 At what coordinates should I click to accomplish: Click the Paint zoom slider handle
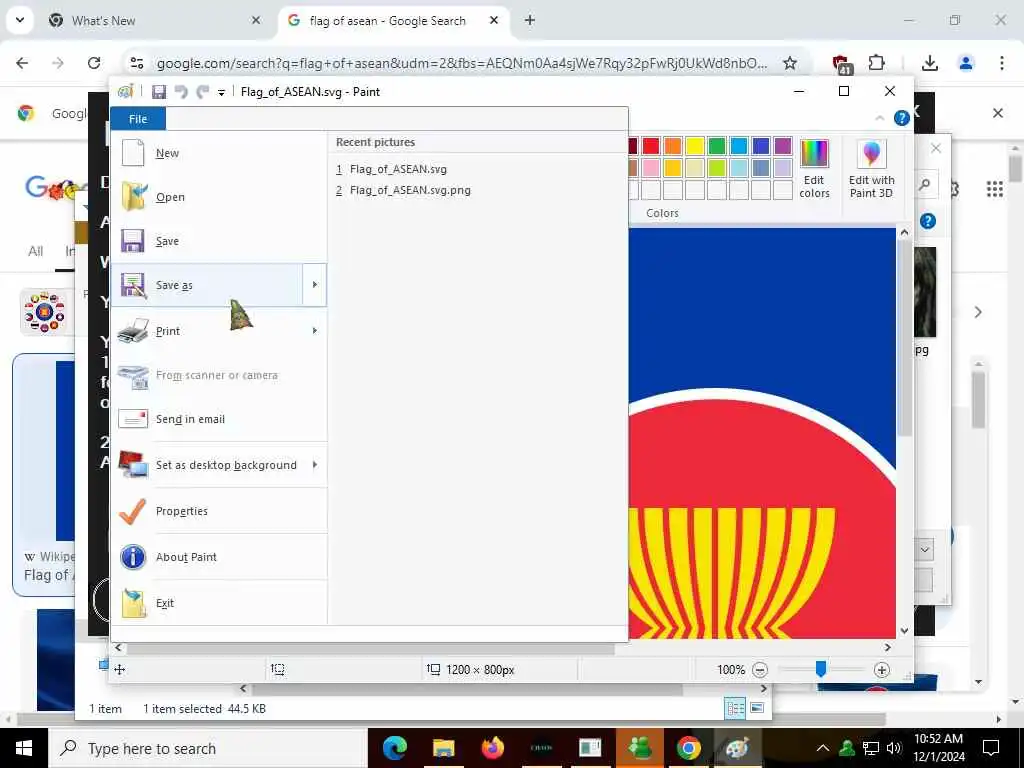(821, 669)
